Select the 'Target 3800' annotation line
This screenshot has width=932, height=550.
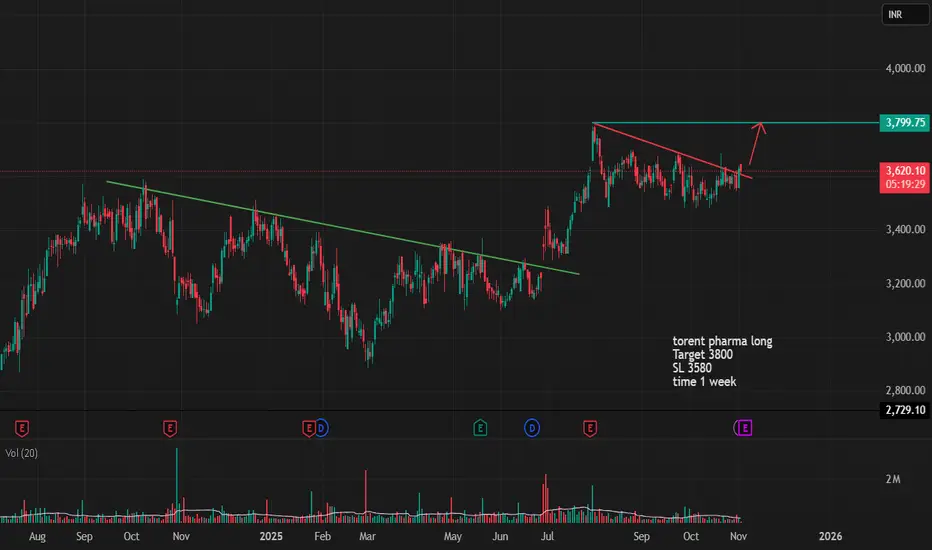tap(703, 354)
